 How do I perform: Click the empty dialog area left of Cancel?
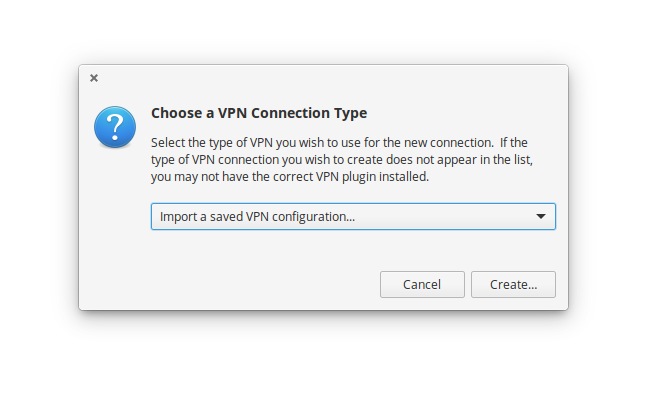(231, 284)
